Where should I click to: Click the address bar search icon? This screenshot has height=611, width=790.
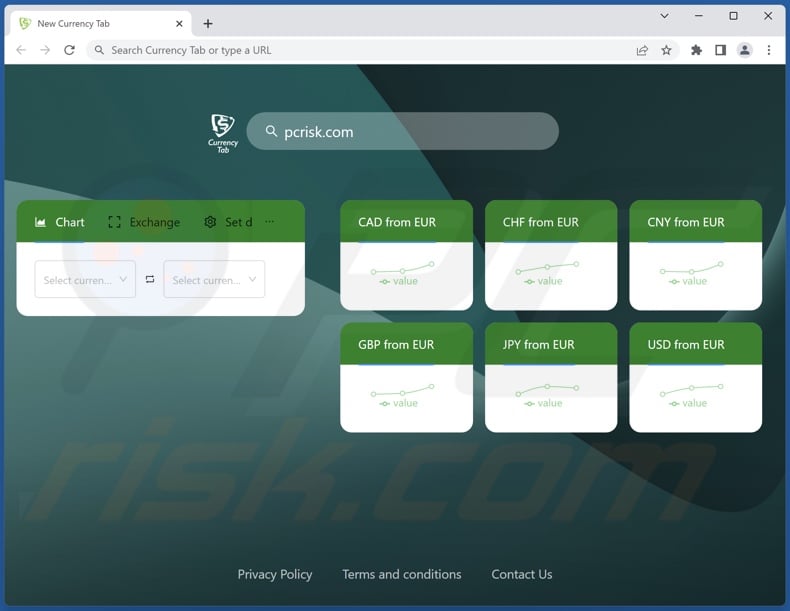point(99,50)
